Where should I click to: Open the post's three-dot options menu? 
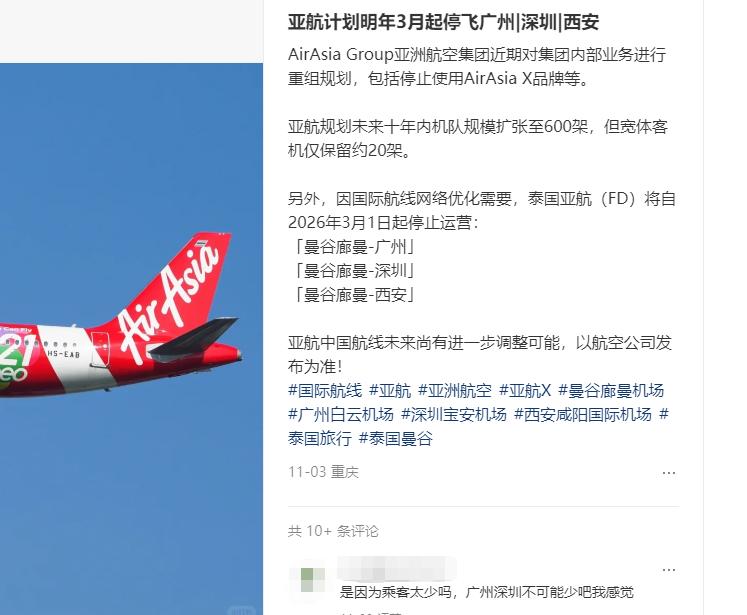668,473
